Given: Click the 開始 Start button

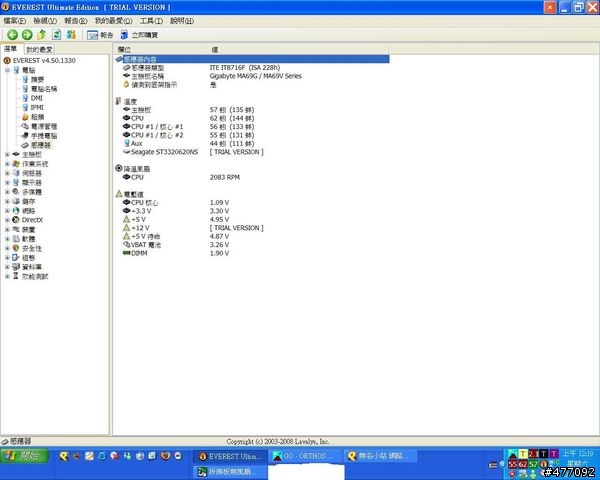Looking at the screenshot, I should (24, 456).
